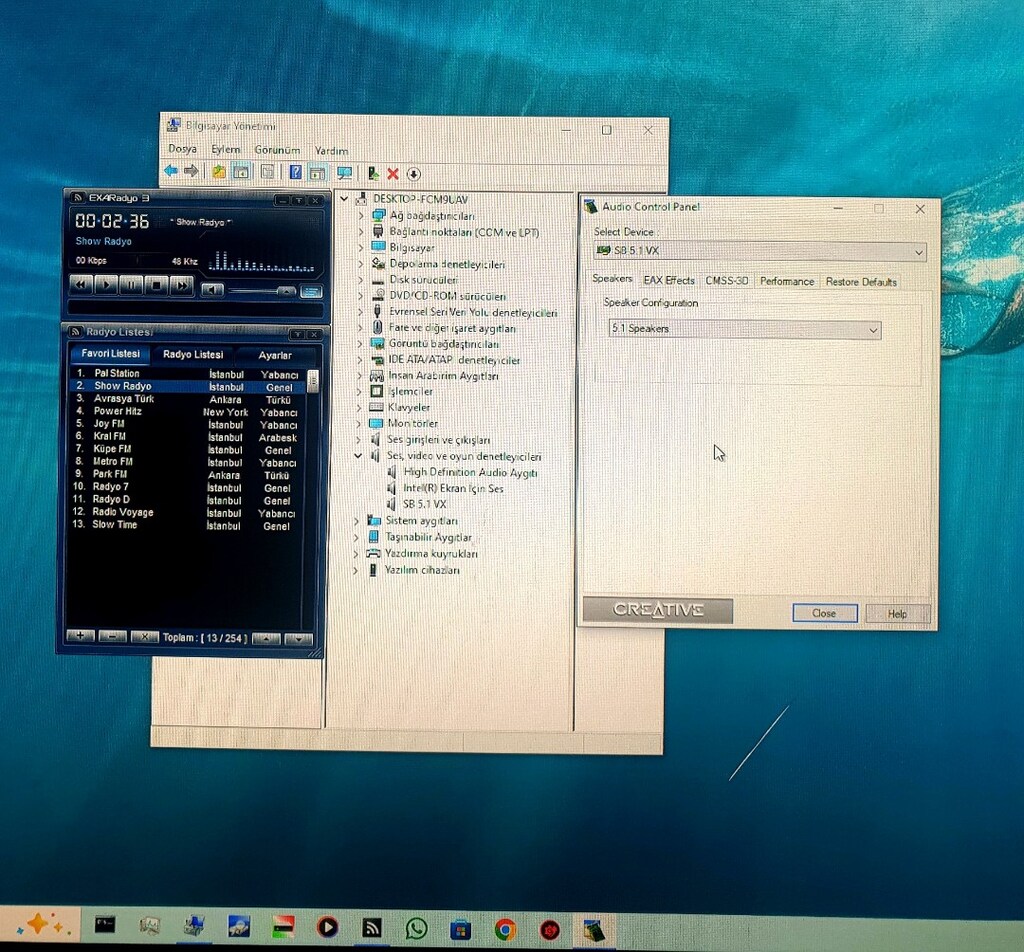Switch to the Ayarlar tab in Radyo Listesi
The width and height of the screenshot is (1024, 952).
click(x=275, y=355)
